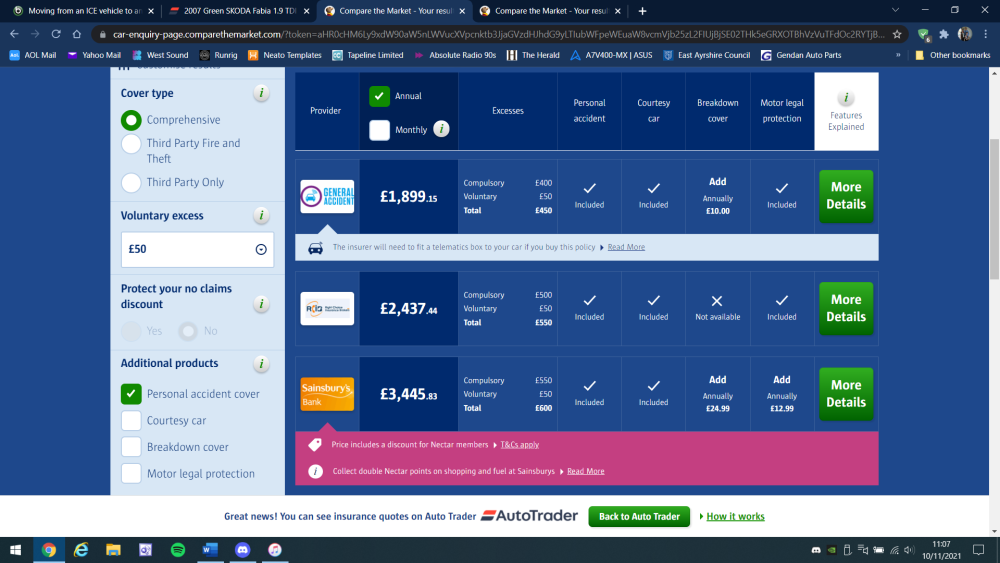Open More Details for Sainsbury's Bank
This screenshot has width=1000, height=563.
click(x=846, y=394)
